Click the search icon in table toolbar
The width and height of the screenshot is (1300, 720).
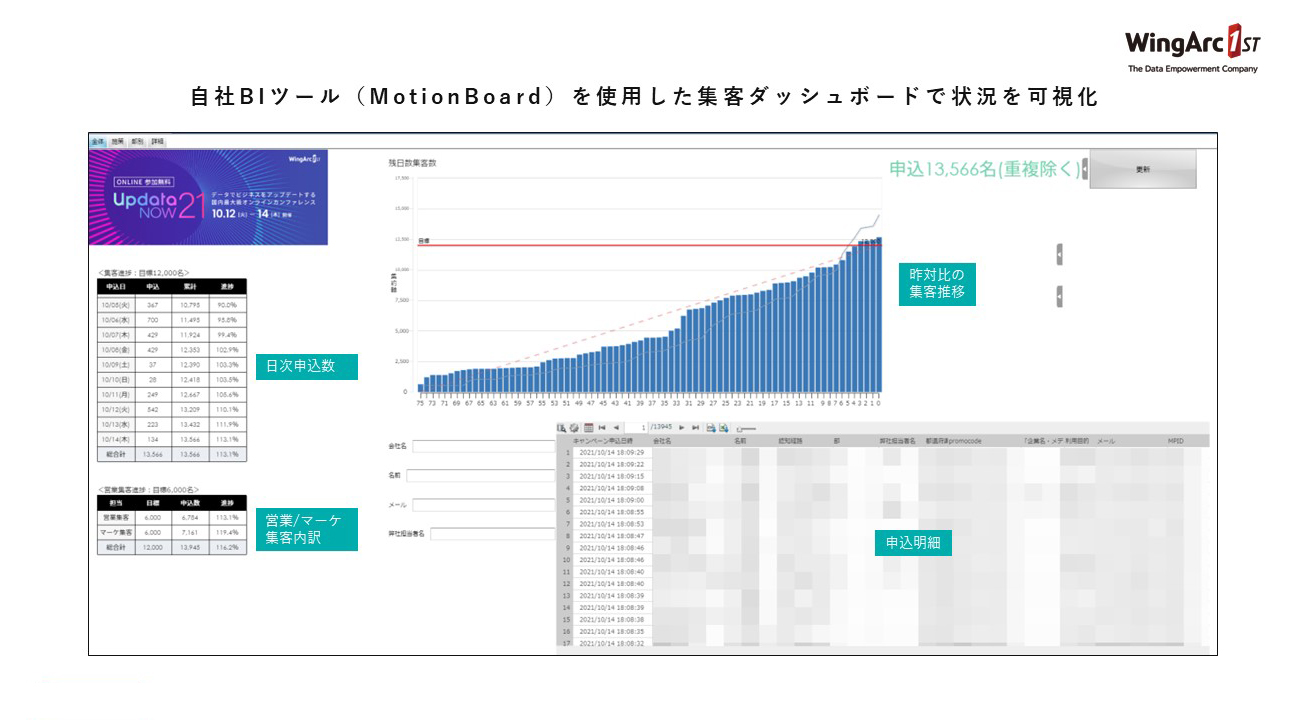562,428
